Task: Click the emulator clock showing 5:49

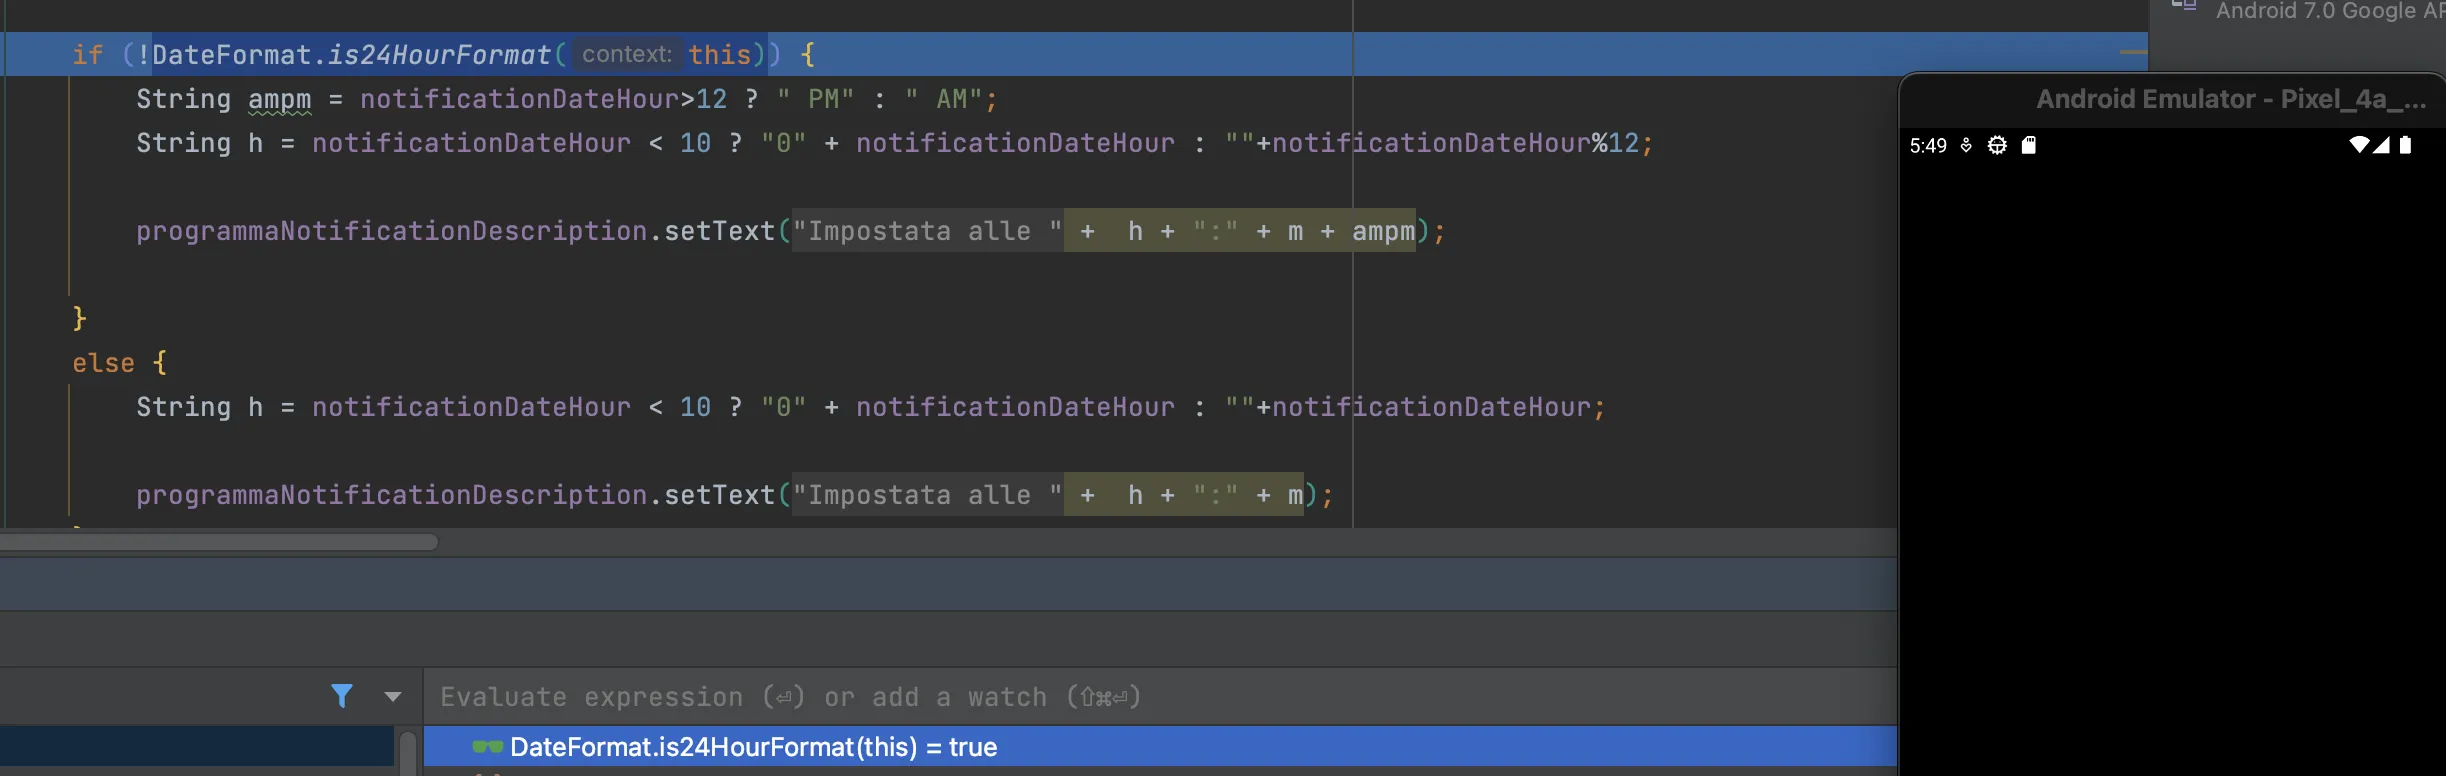Action: pyautogui.click(x=1928, y=145)
